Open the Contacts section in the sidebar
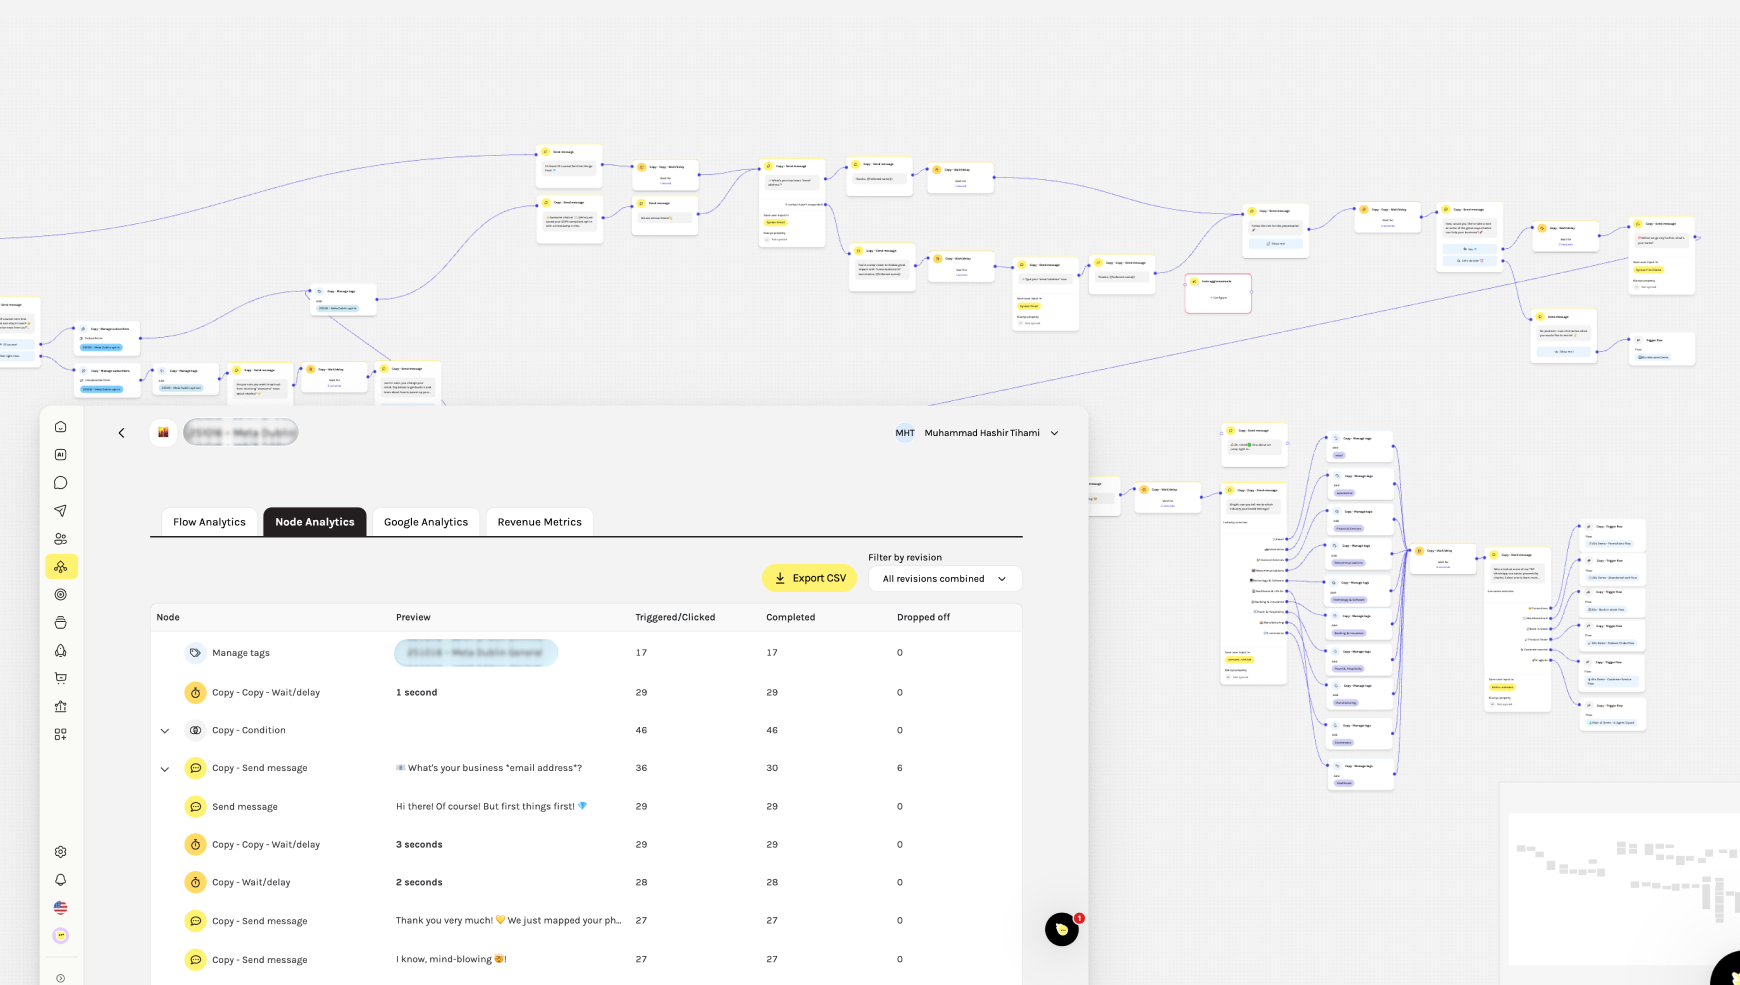Screen dimensions: 1740x985 [60, 538]
